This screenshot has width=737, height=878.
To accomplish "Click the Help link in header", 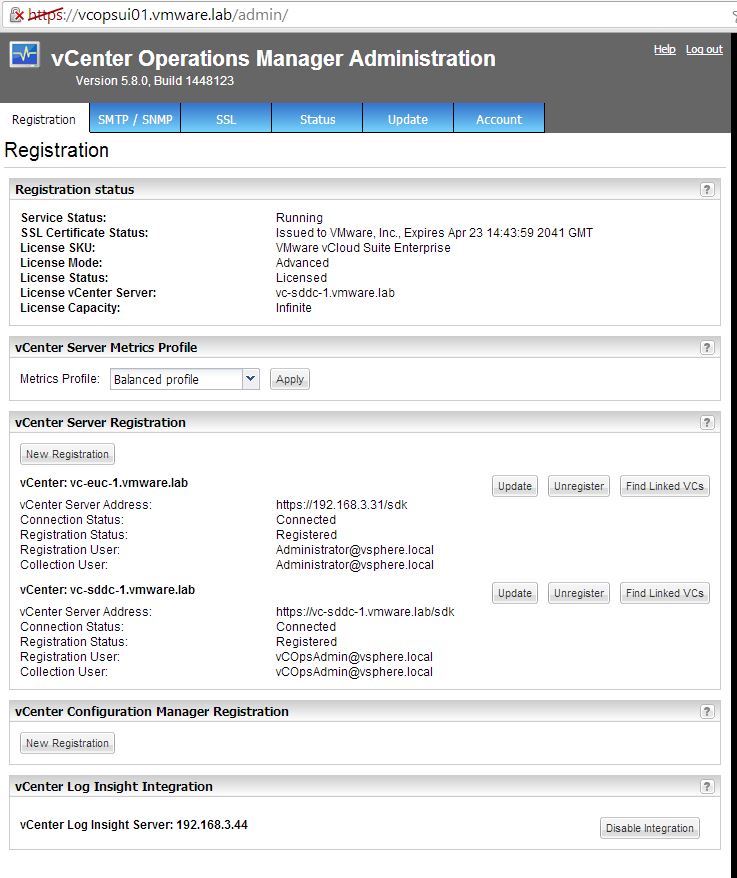I will tap(665, 49).
